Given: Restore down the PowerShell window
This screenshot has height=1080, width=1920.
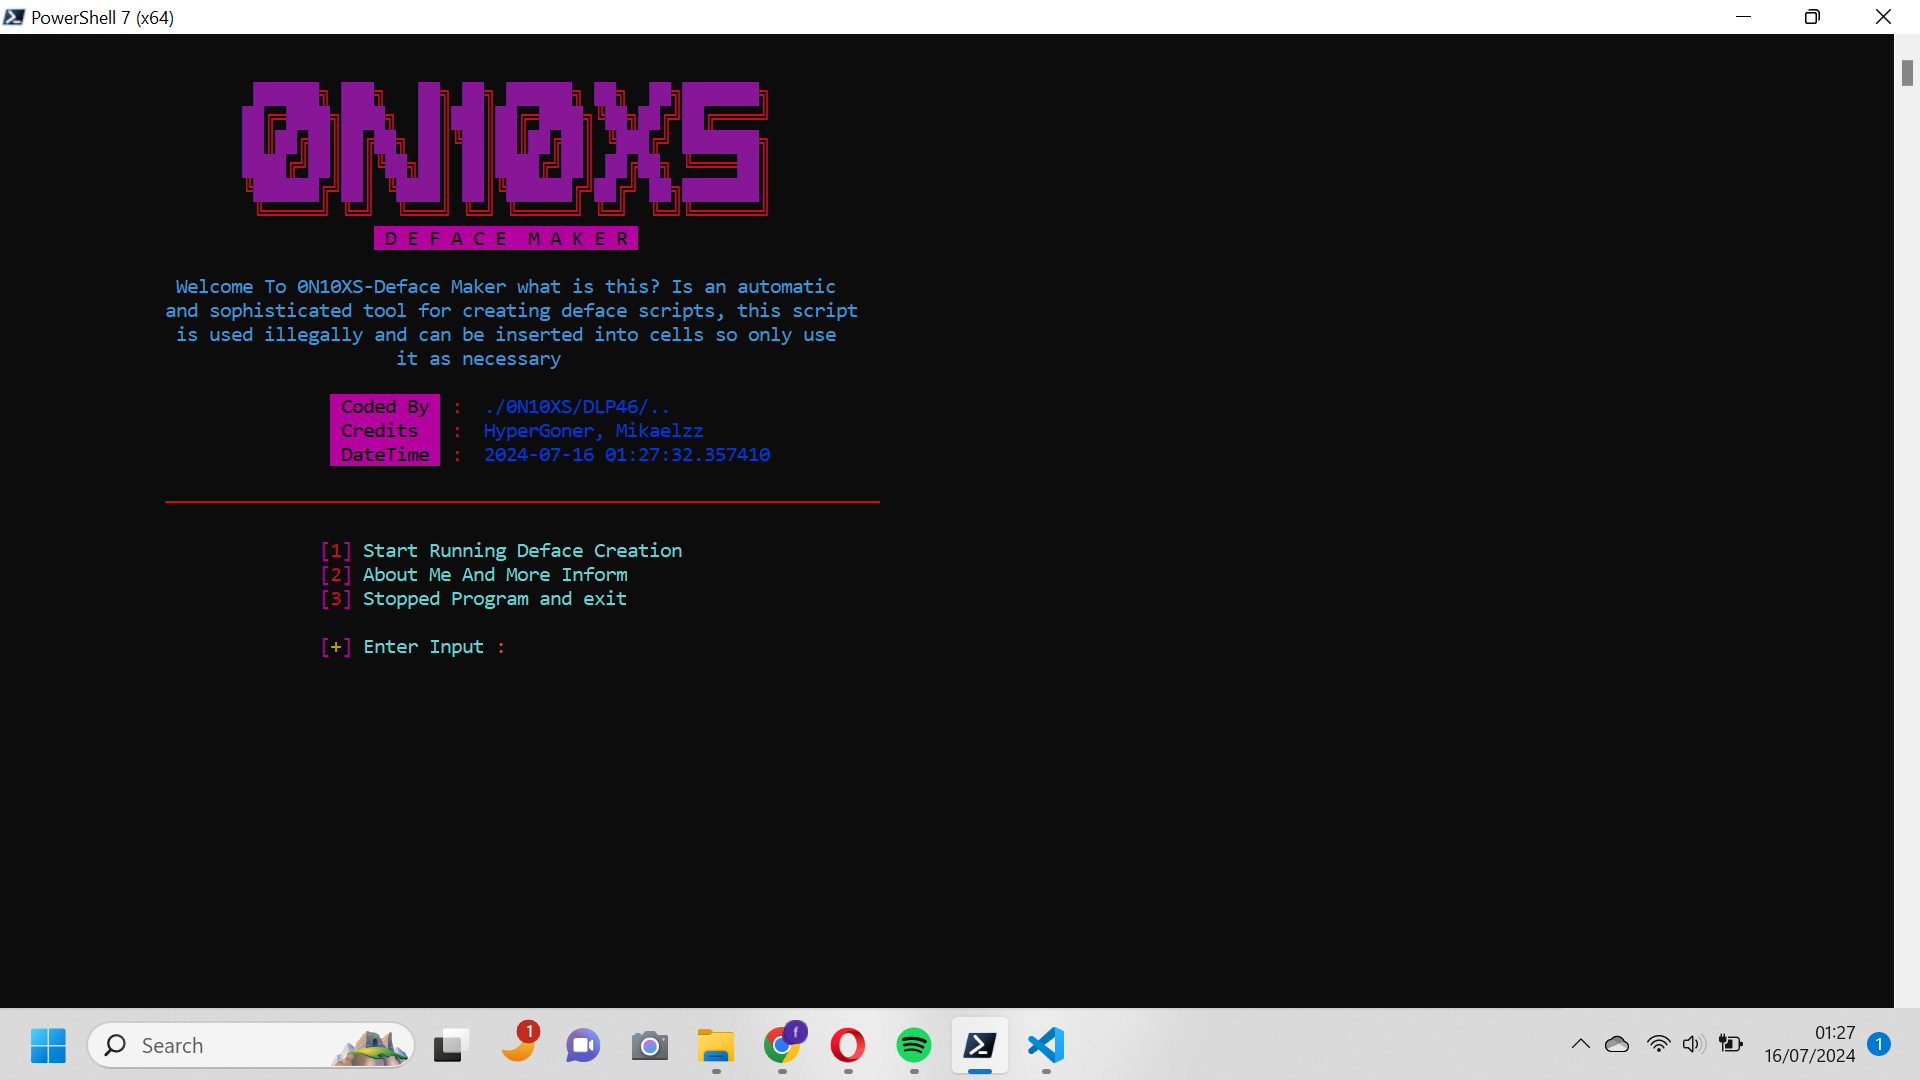Looking at the screenshot, I should point(1812,17).
